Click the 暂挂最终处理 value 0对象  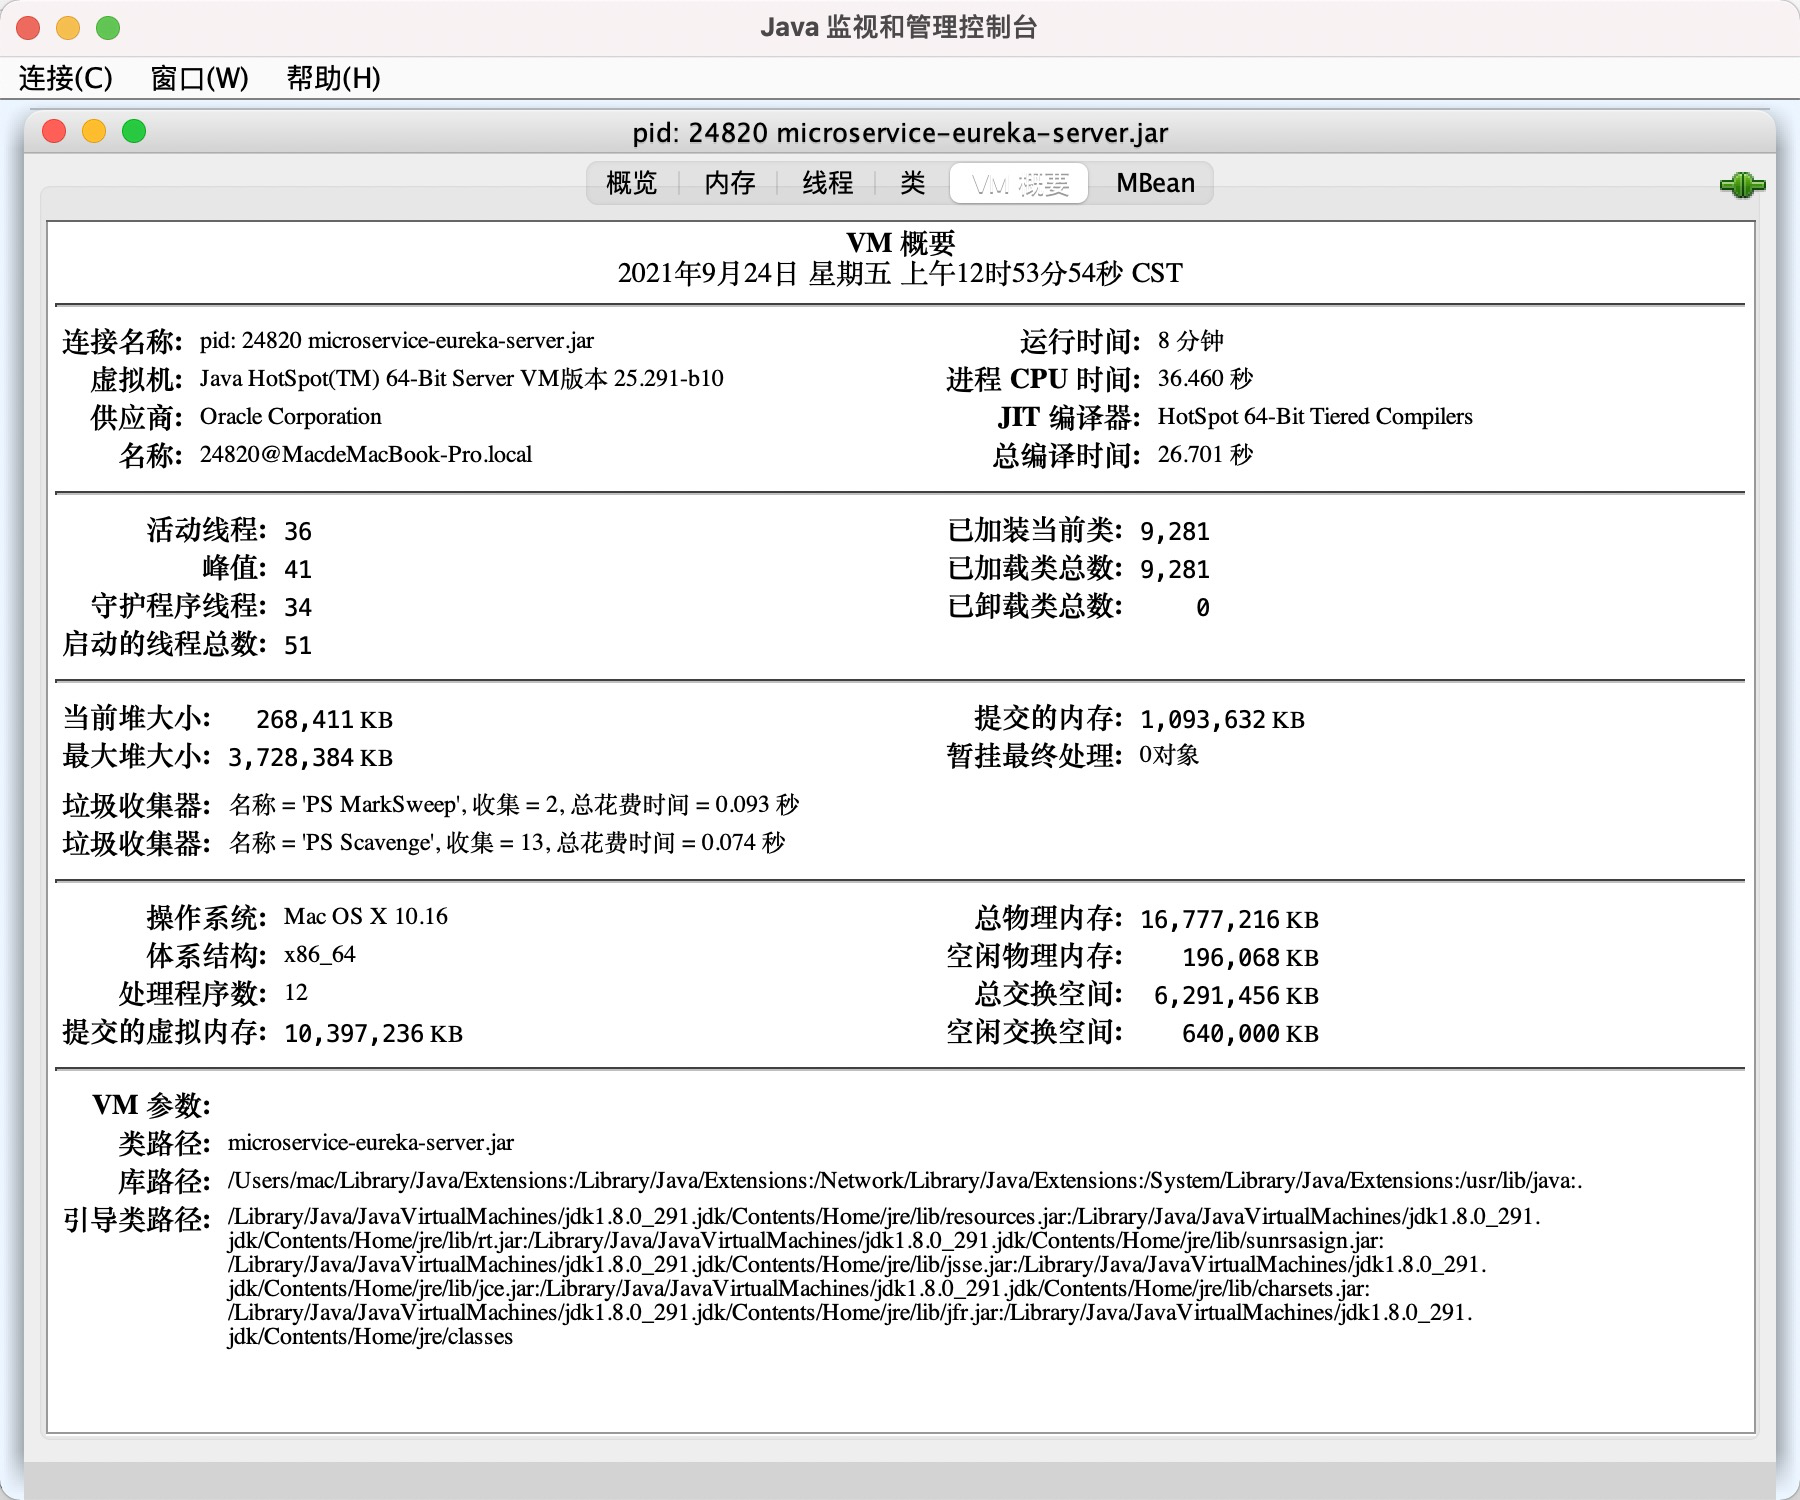point(1169,755)
